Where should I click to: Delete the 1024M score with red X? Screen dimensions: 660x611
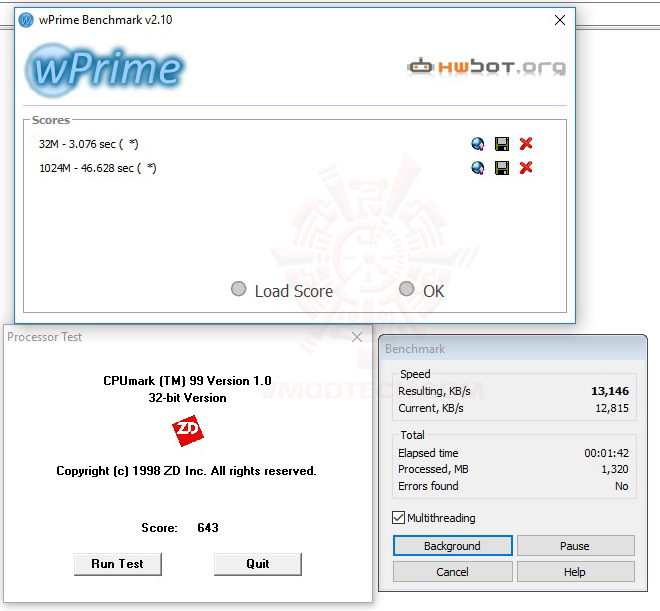click(526, 167)
